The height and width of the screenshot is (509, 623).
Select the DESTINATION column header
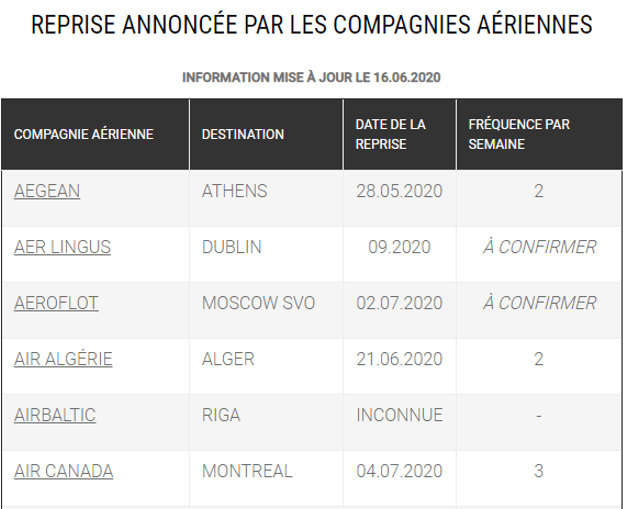click(x=266, y=134)
